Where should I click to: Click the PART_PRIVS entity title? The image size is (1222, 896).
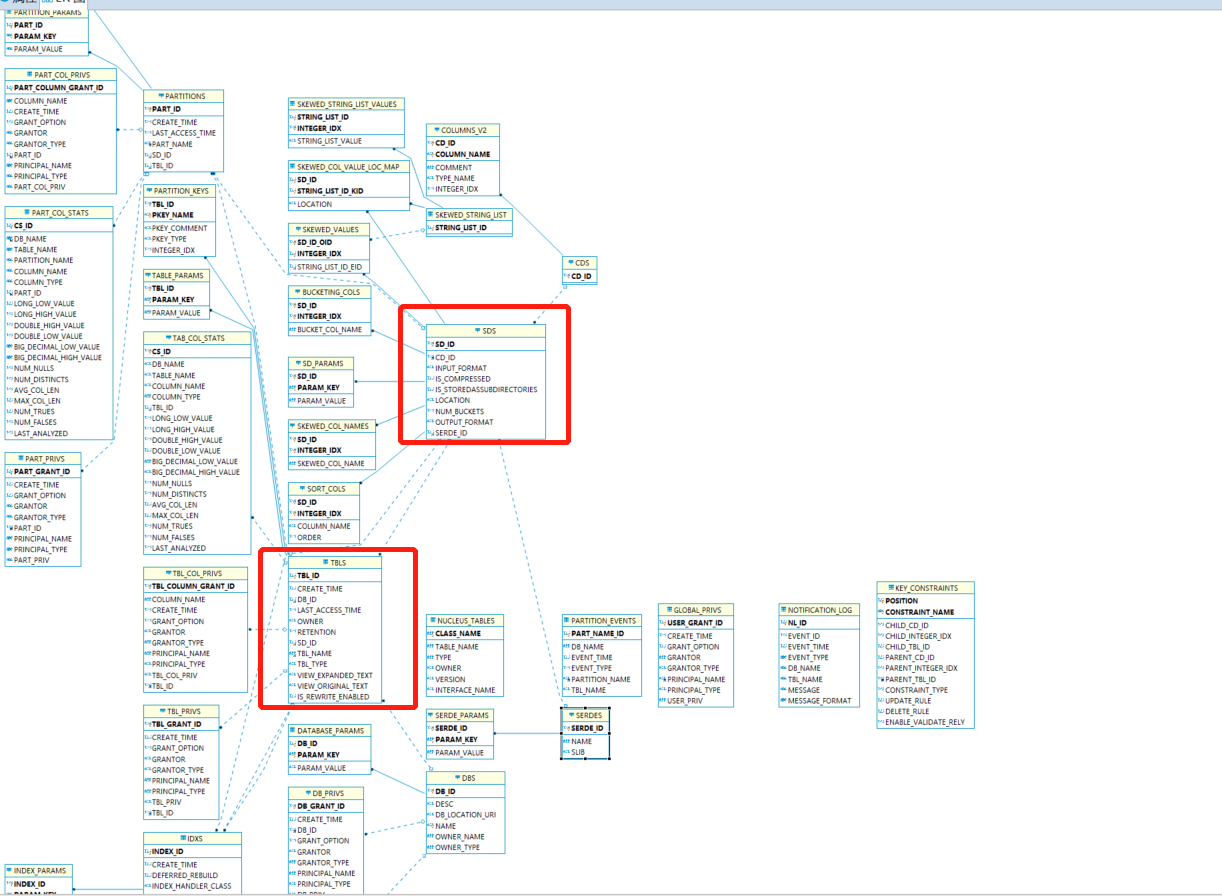coord(43,459)
